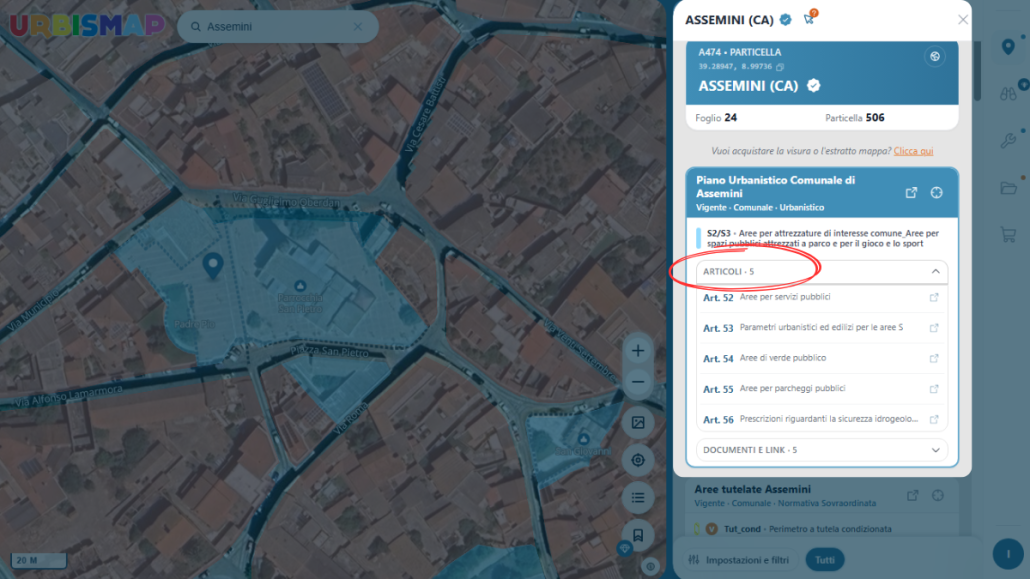1030x579 pixels.
Task: Open the basemap imagery selector icon
Action: (638, 423)
